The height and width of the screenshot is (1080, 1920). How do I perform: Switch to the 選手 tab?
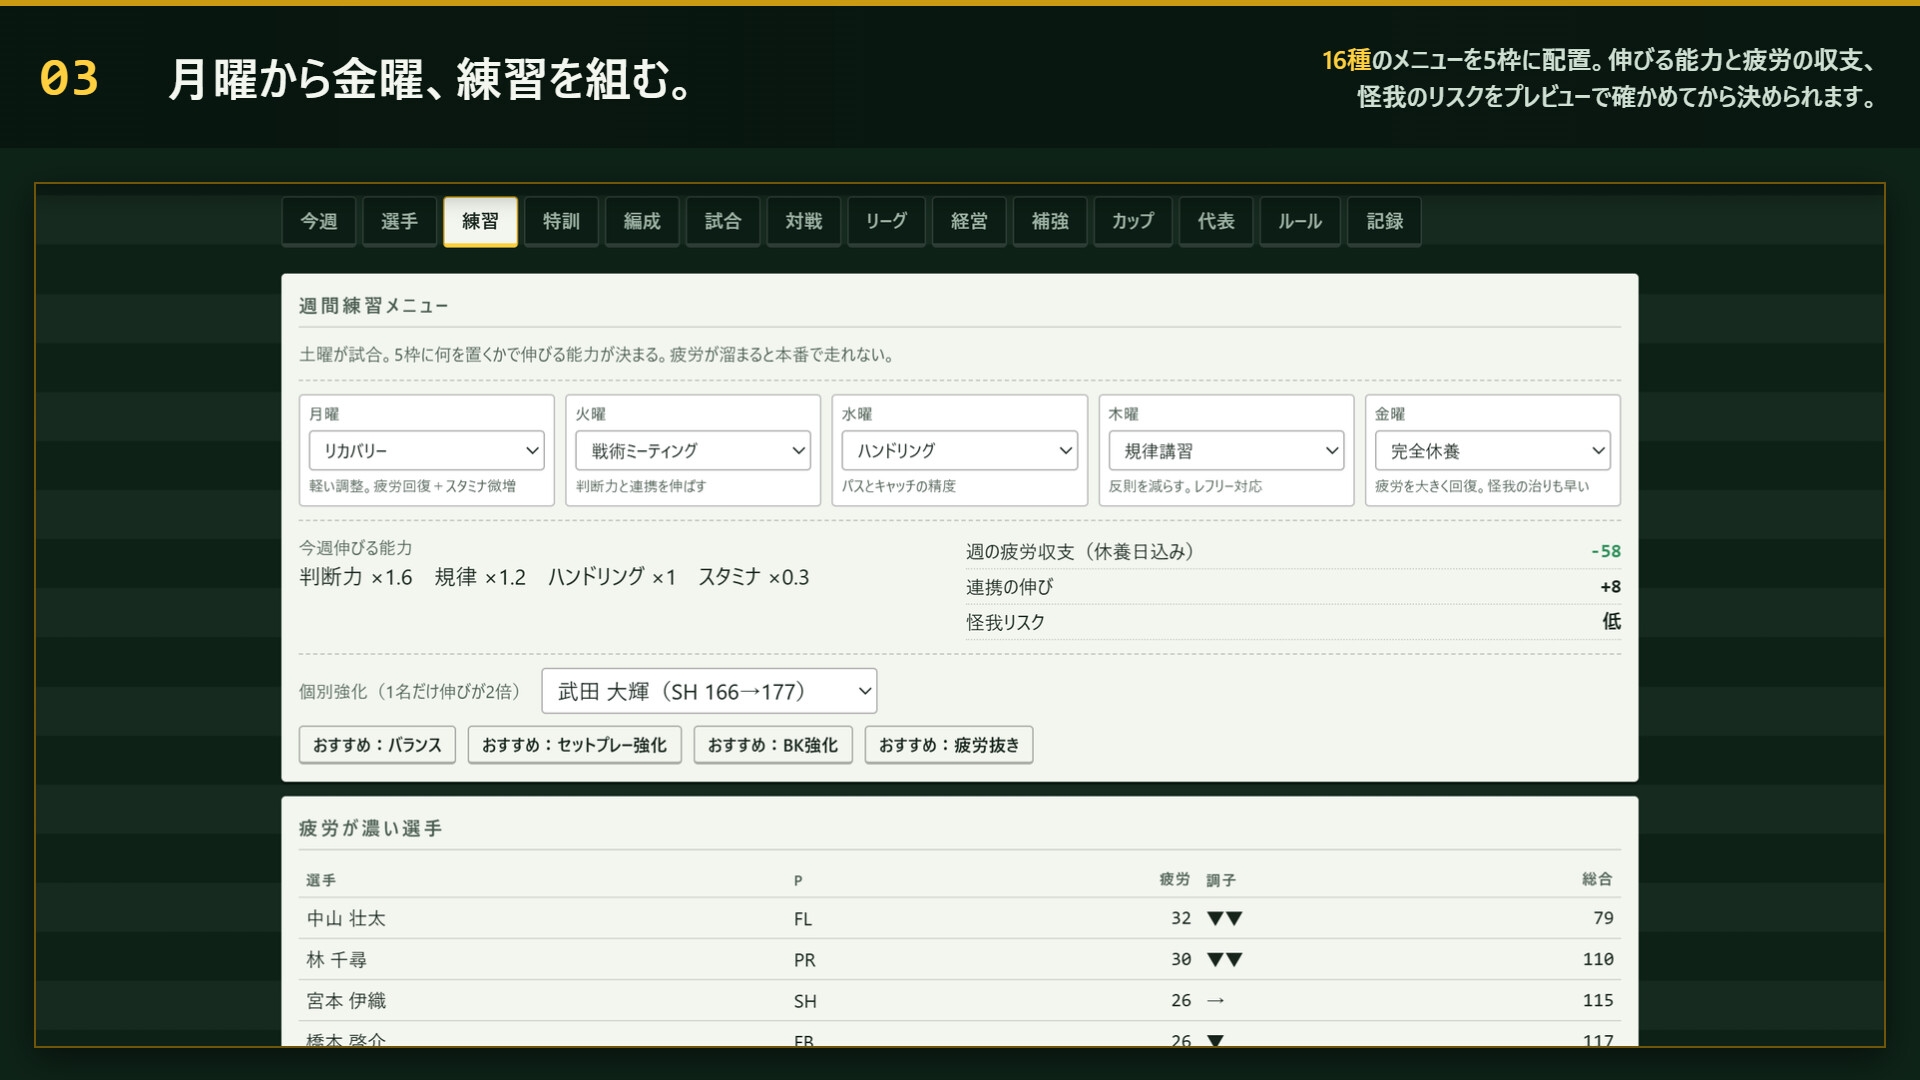399,221
